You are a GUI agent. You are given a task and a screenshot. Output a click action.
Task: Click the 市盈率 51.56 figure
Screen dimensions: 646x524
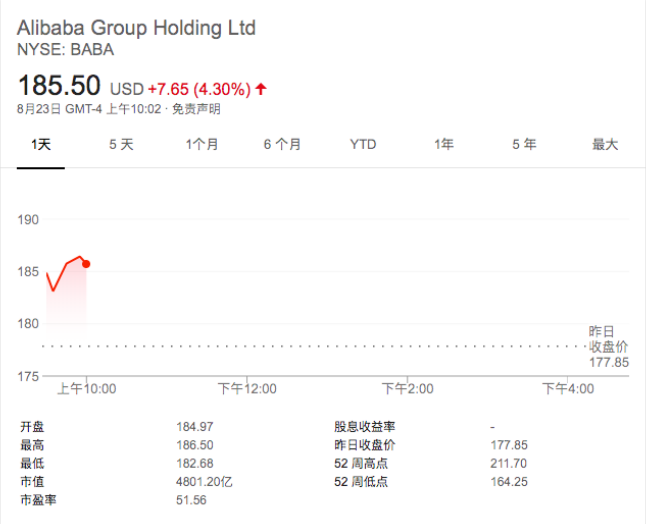coord(191,500)
